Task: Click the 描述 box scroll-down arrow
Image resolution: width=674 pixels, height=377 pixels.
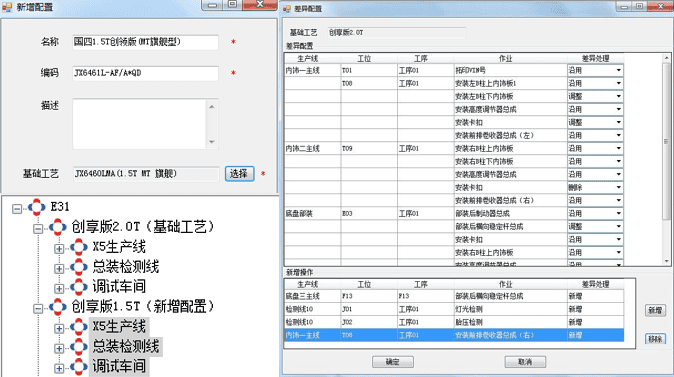Action: [212, 142]
